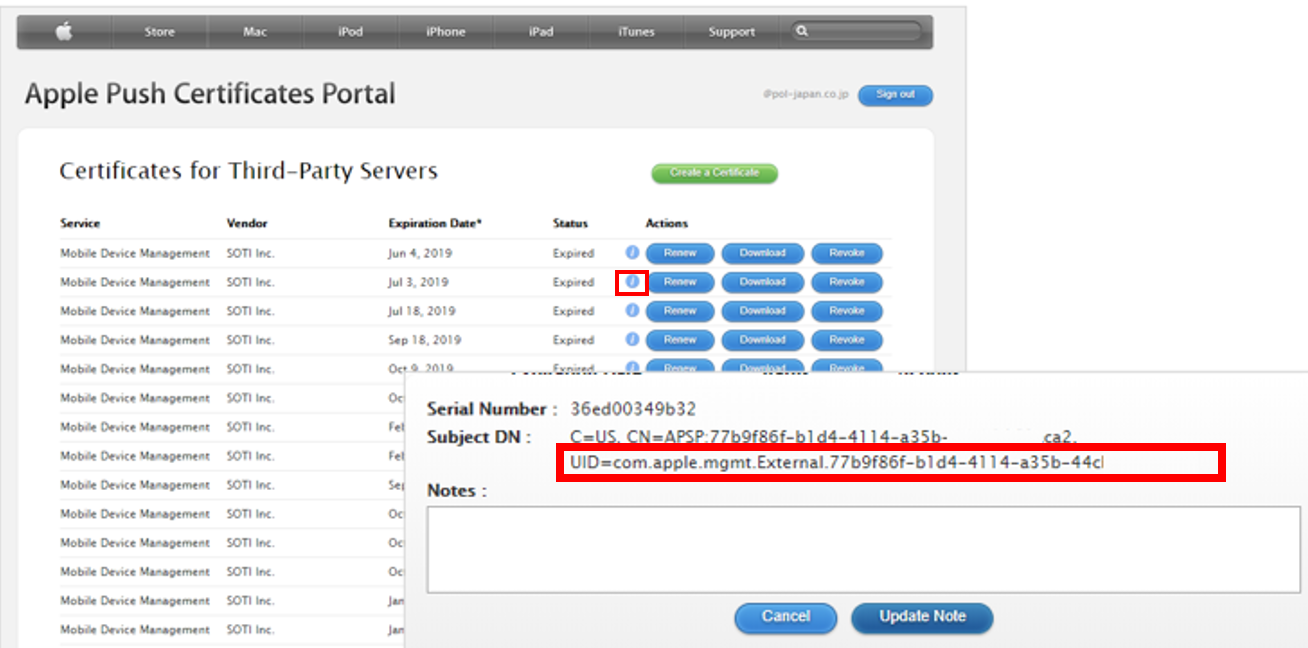Select iPhone in the top navigation
The height and width of the screenshot is (648, 1308).
click(445, 32)
